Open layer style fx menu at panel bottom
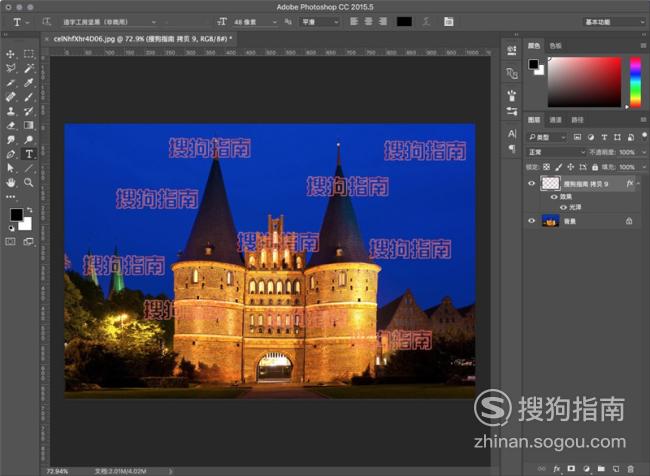Image resolution: width=650 pixels, height=476 pixels. pos(556,469)
